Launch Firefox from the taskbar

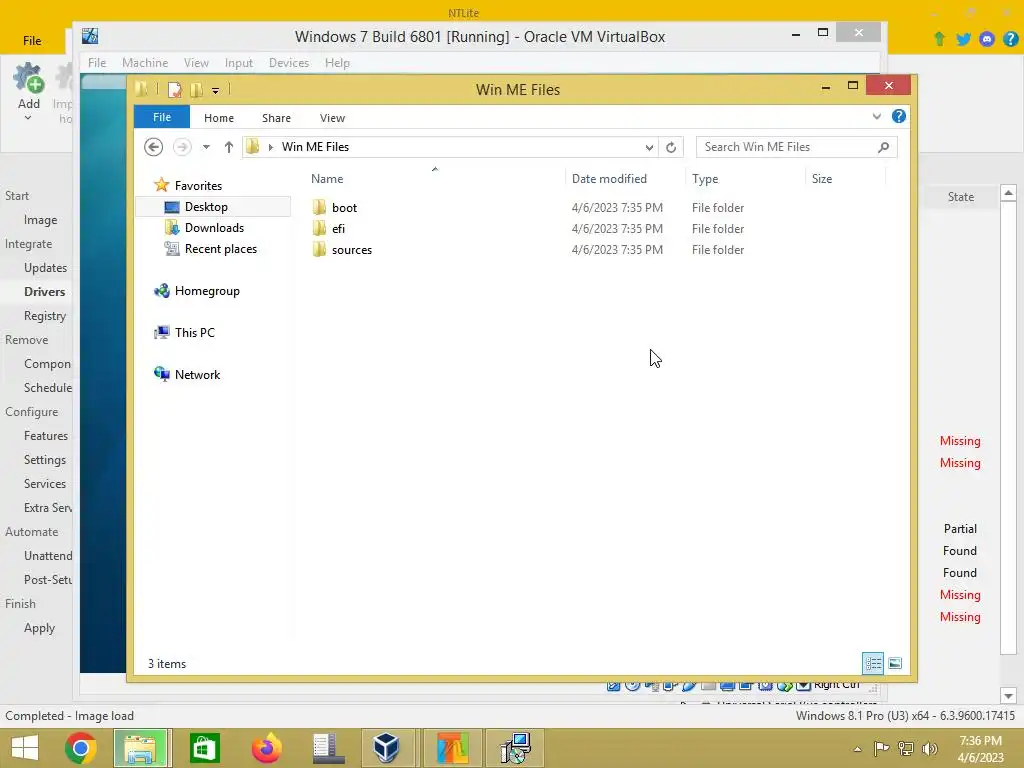266,748
